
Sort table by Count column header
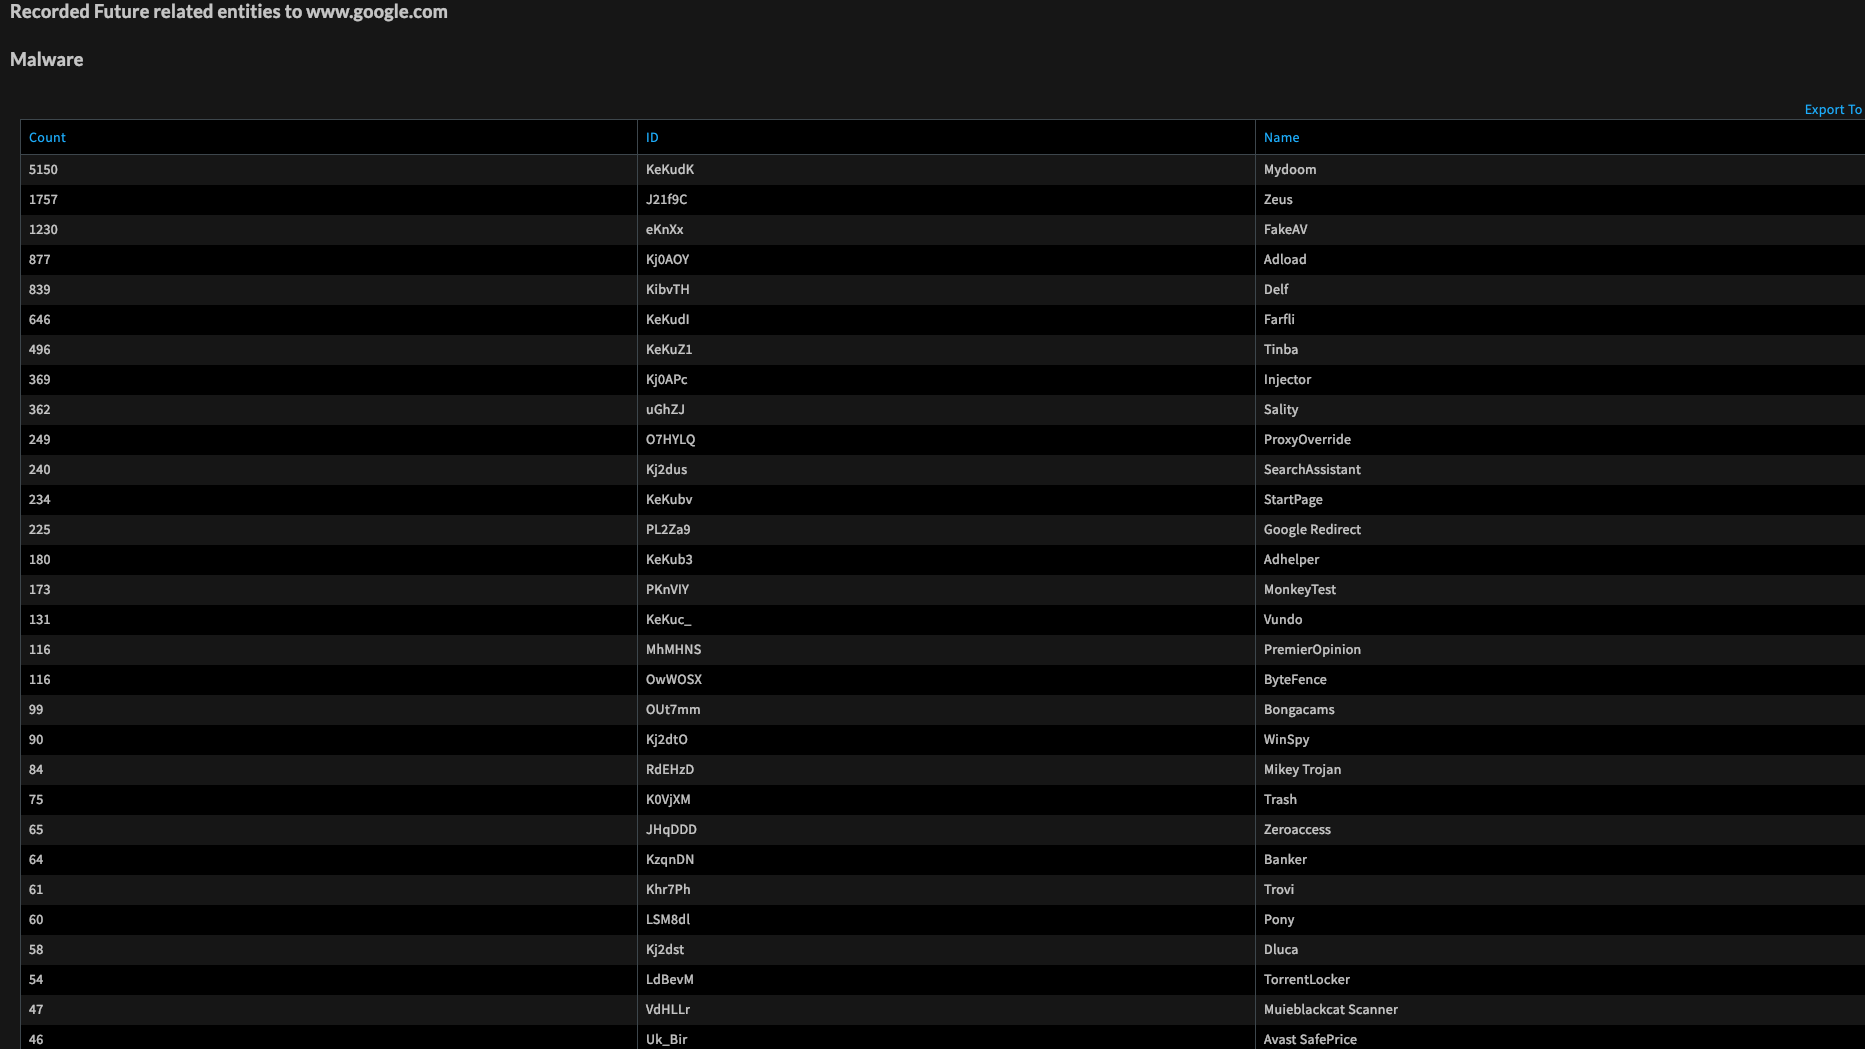[47, 138]
